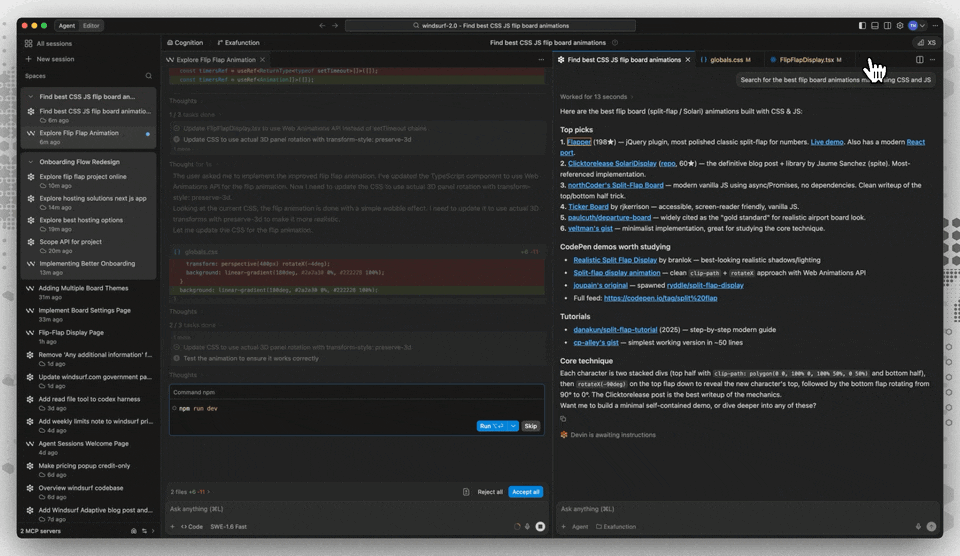Open the Run button dropdown arrow
The height and width of the screenshot is (556, 960).
click(x=513, y=426)
